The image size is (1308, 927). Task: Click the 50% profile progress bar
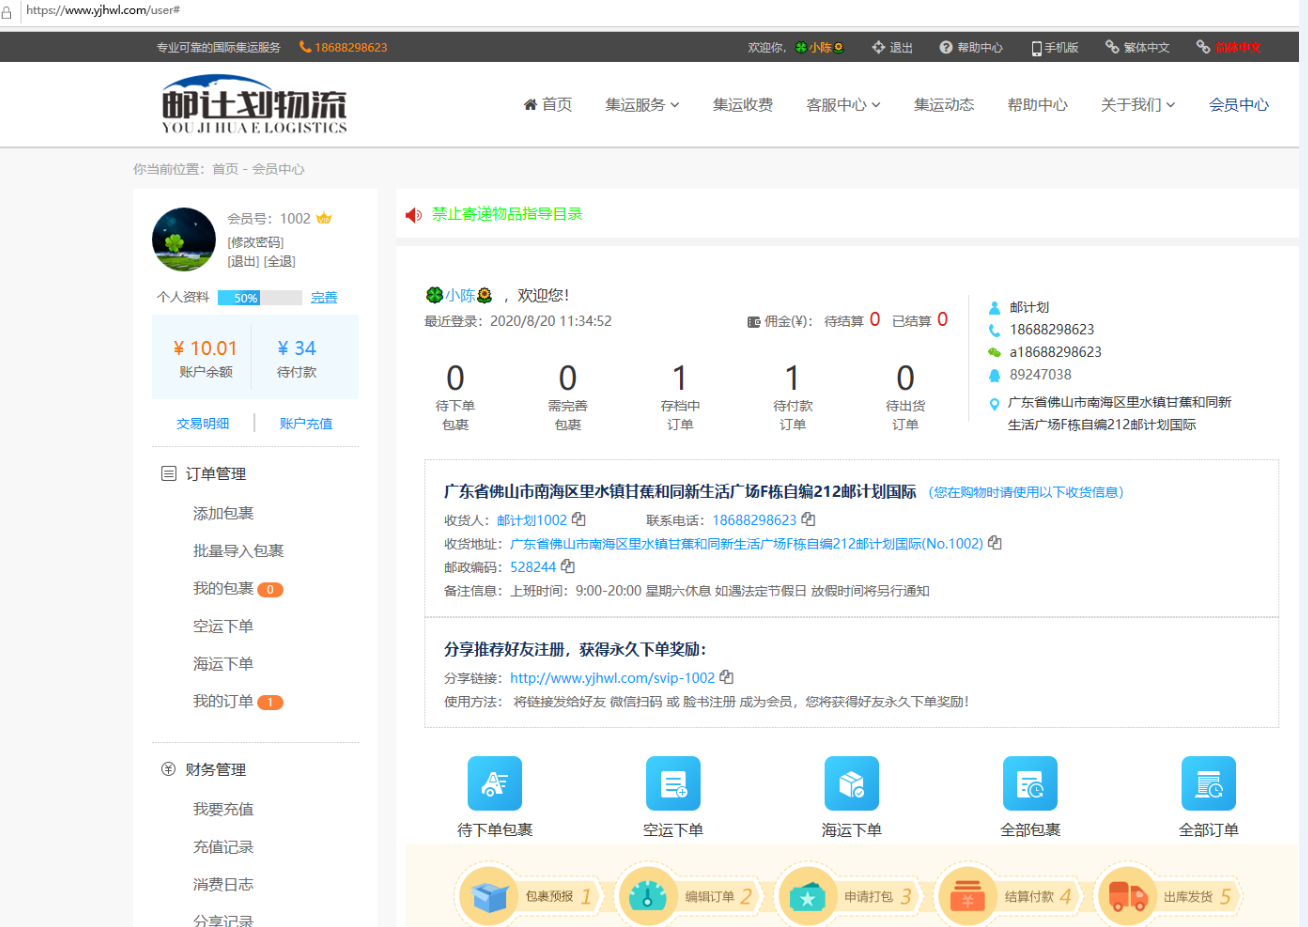coord(260,297)
